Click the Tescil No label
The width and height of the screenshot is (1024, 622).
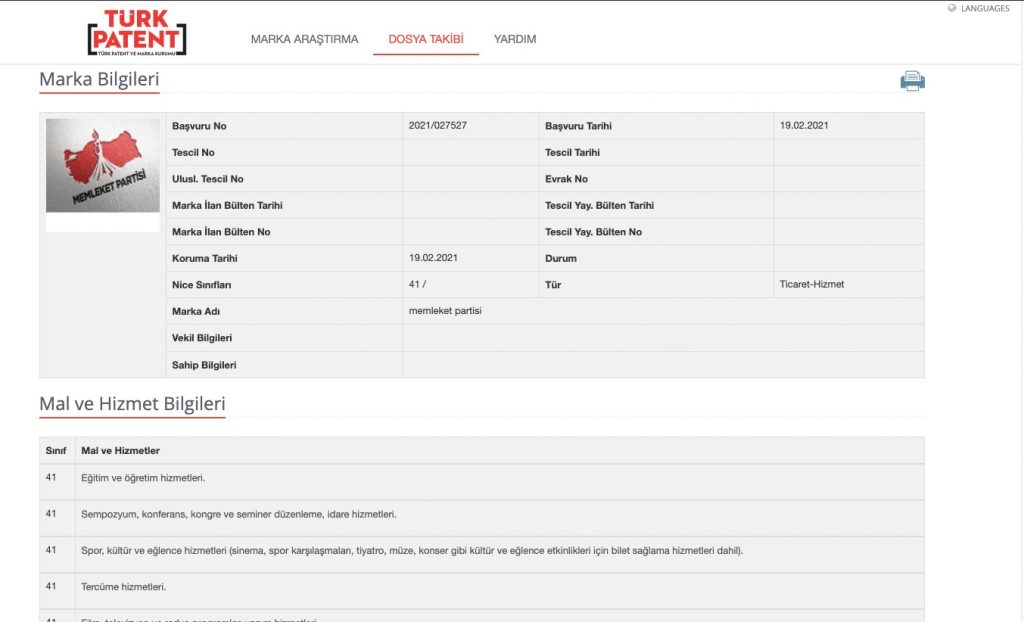(193, 152)
